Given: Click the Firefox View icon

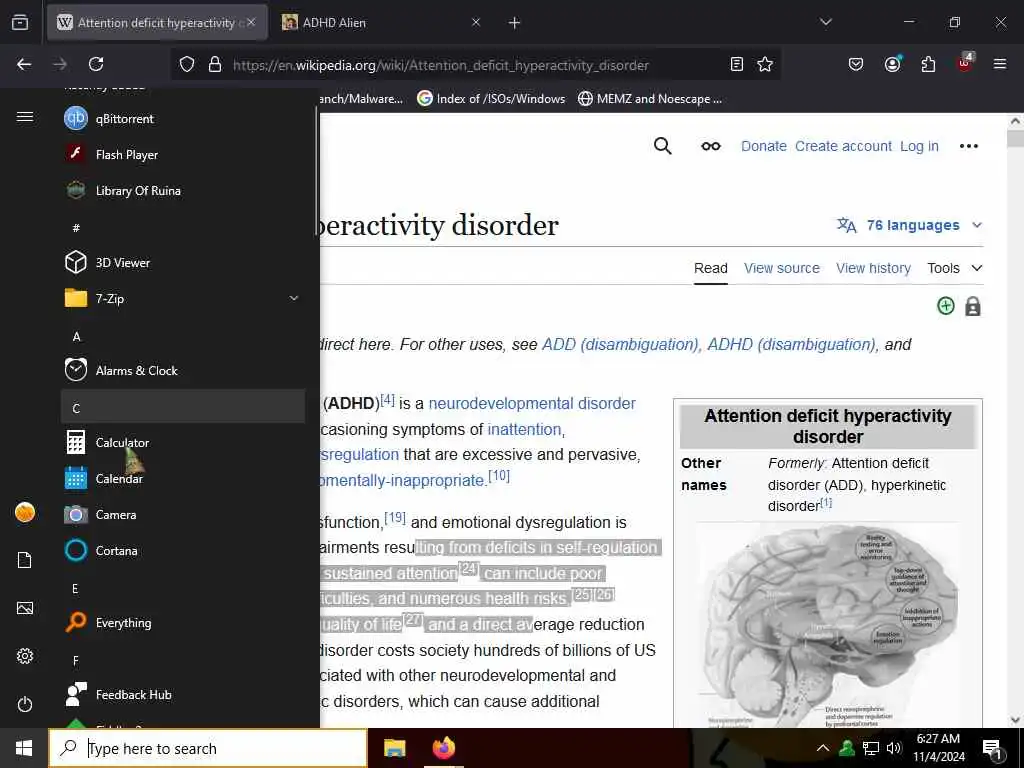Looking at the screenshot, I should pyautogui.click(x=20, y=22).
